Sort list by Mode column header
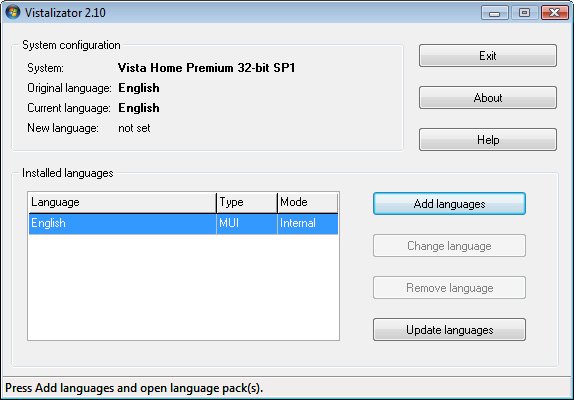The height and width of the screenshot is (400, 574). point(308,202)
